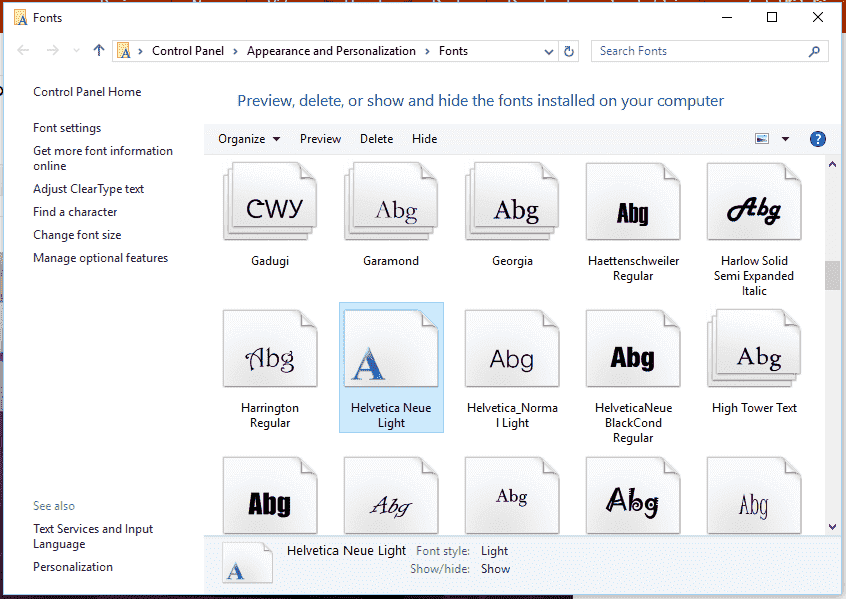
Task: Navigate to Control Panel breadcrumb
Action: coord(188,51)
